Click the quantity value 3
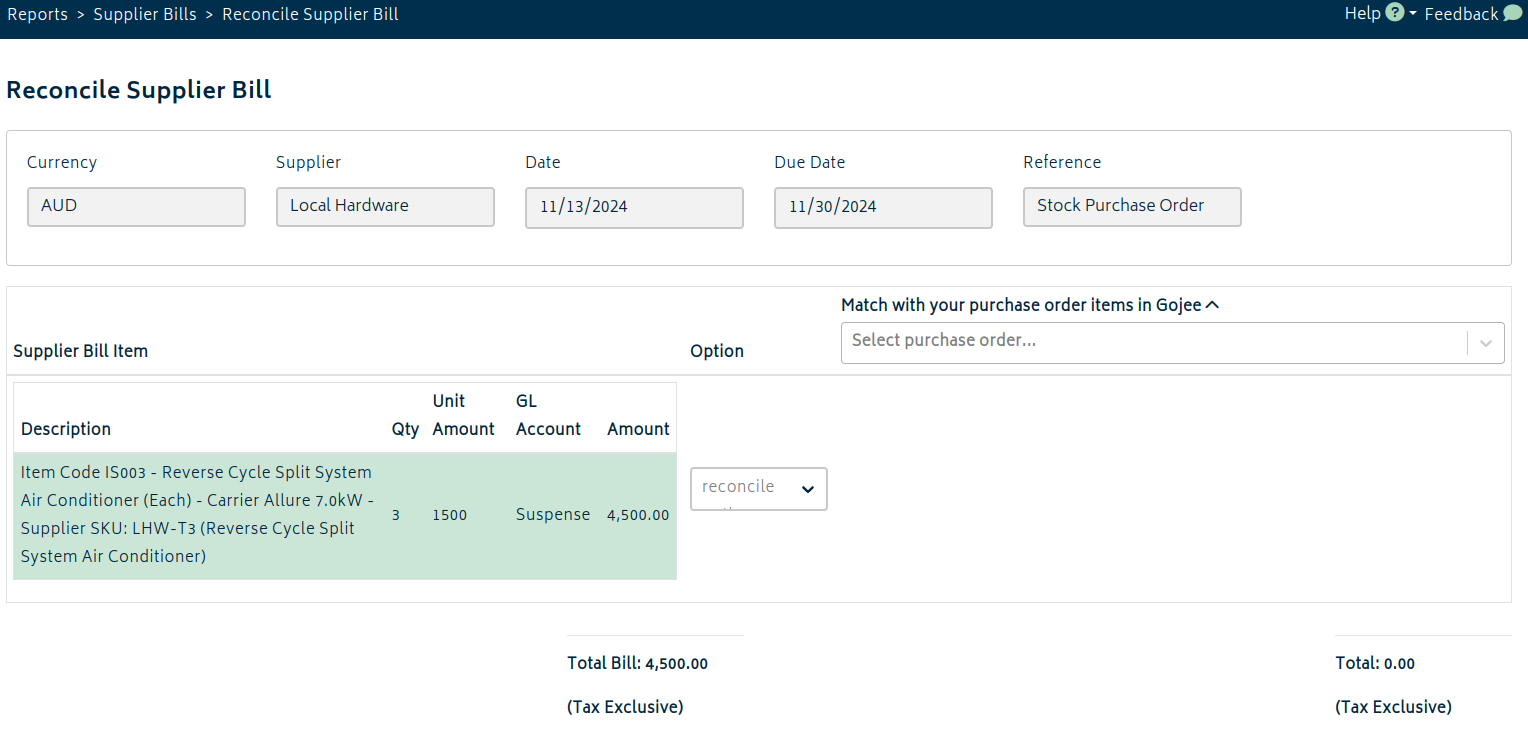Screen dimensions: 1528x732 tap(395, 516)
